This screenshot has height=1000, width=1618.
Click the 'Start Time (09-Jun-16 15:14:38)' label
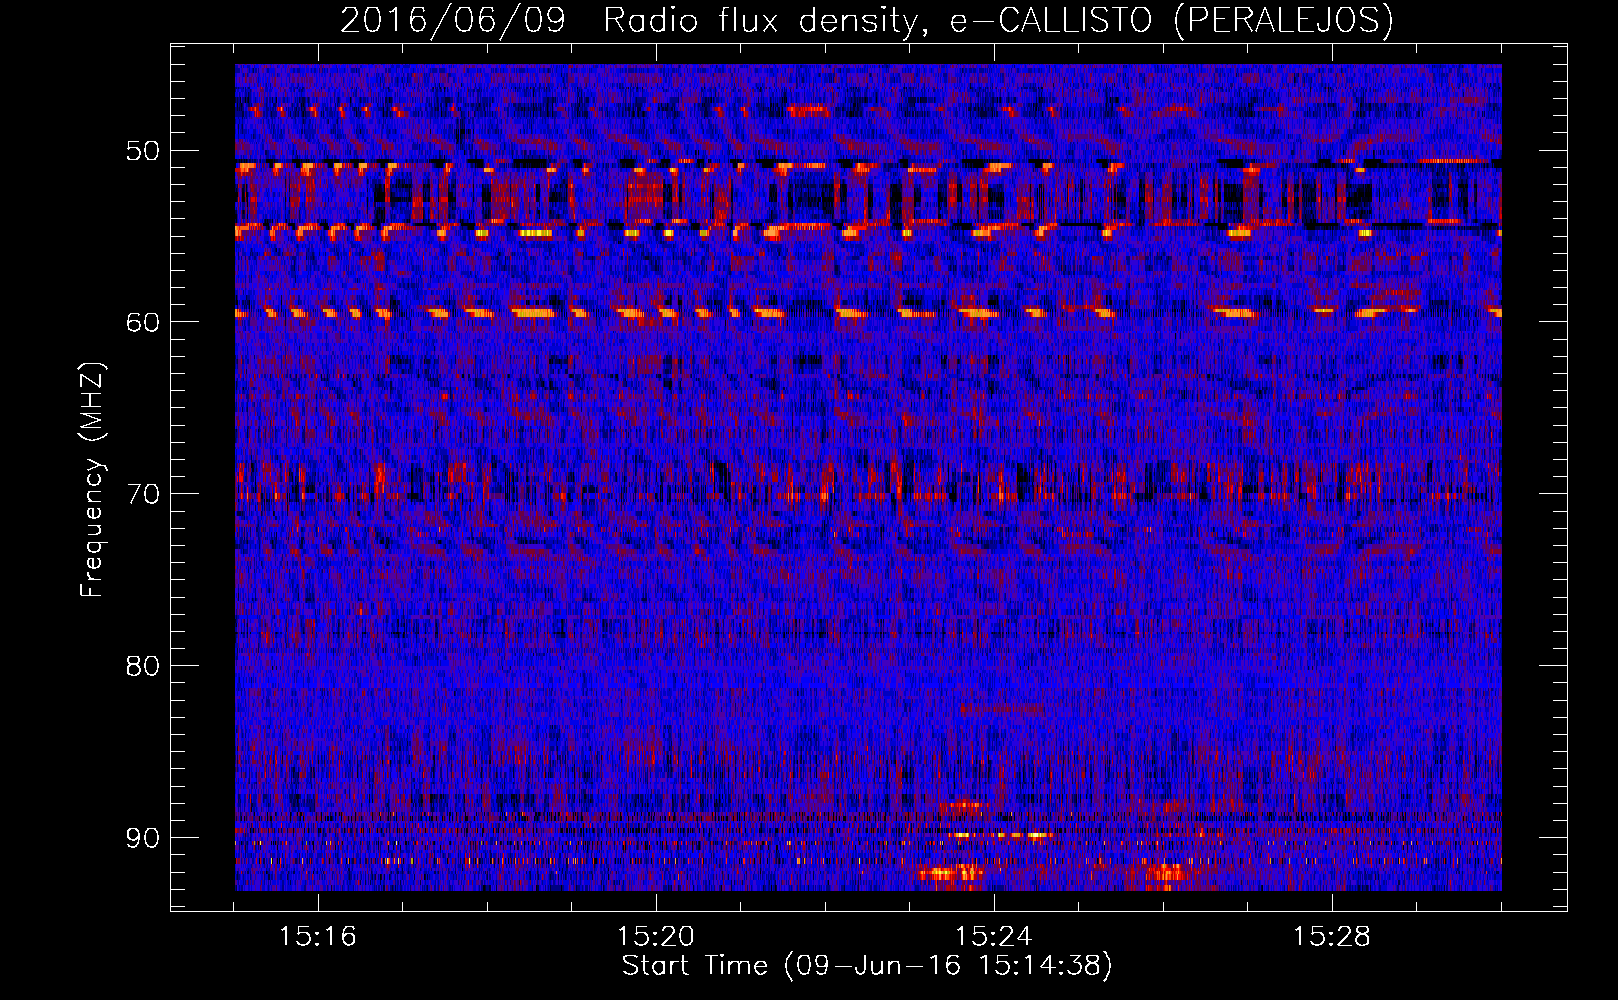click(867, 966)
